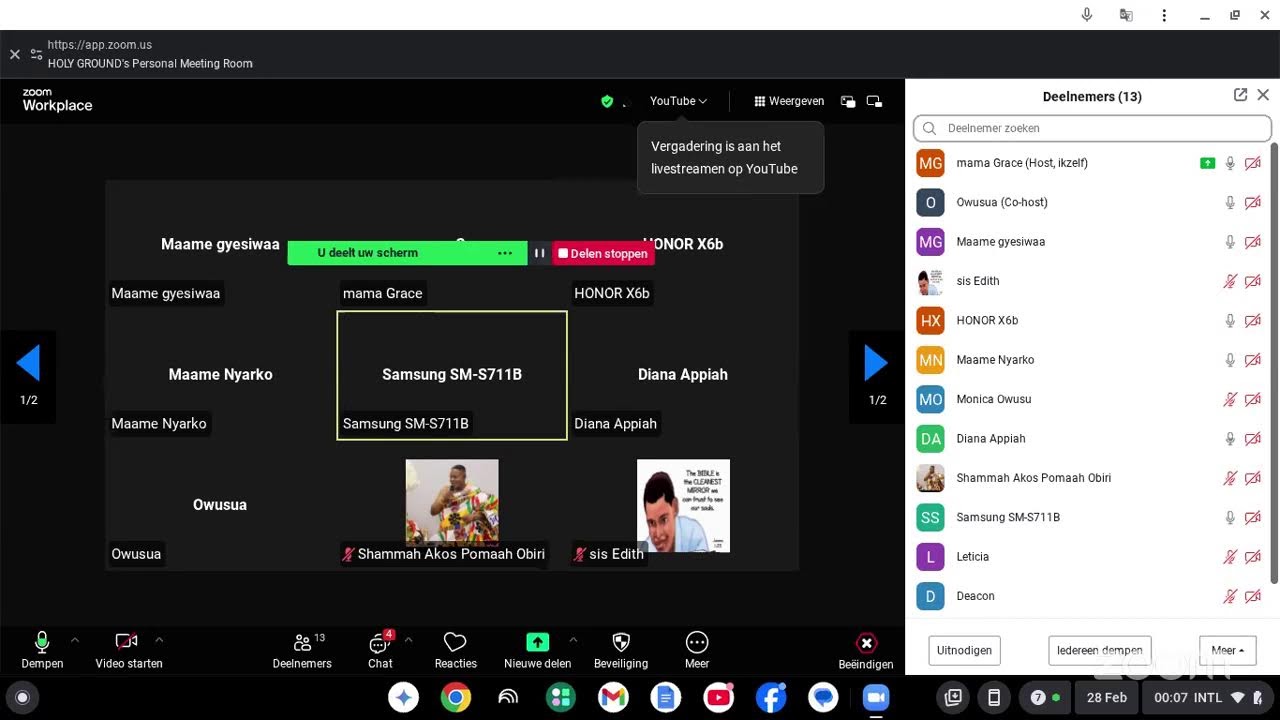Open share options three-dot menu
This screenshot has height=720, width=1280.
coord(505,253)
